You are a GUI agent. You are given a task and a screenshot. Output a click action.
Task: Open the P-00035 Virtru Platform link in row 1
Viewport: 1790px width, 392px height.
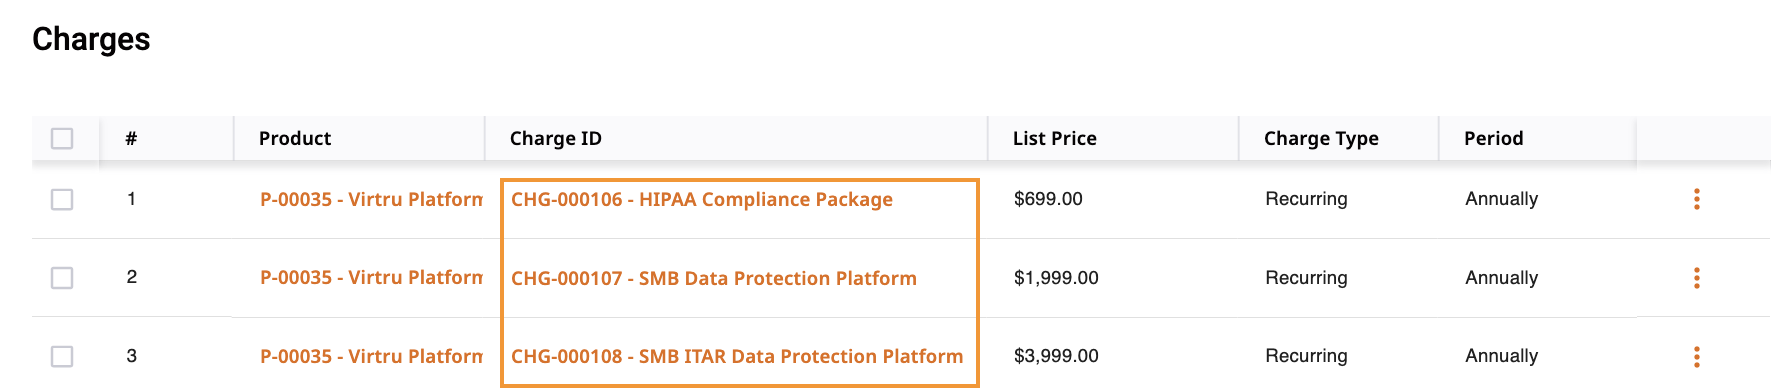coord(371,199)
